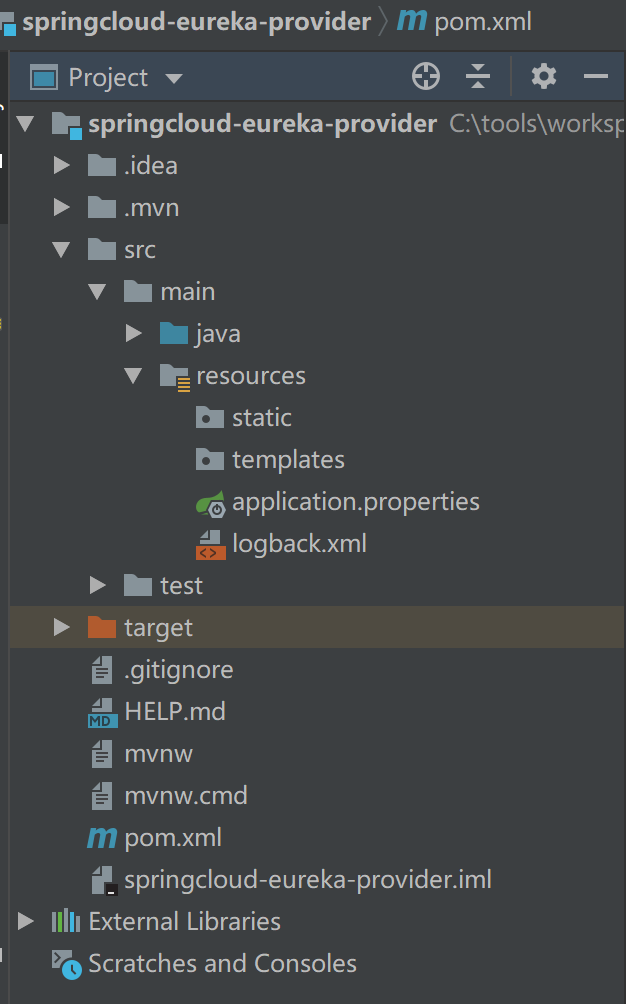Click the static folder icon
Viewport: 626px width, 1004px height.
click(x=209, y=417)
